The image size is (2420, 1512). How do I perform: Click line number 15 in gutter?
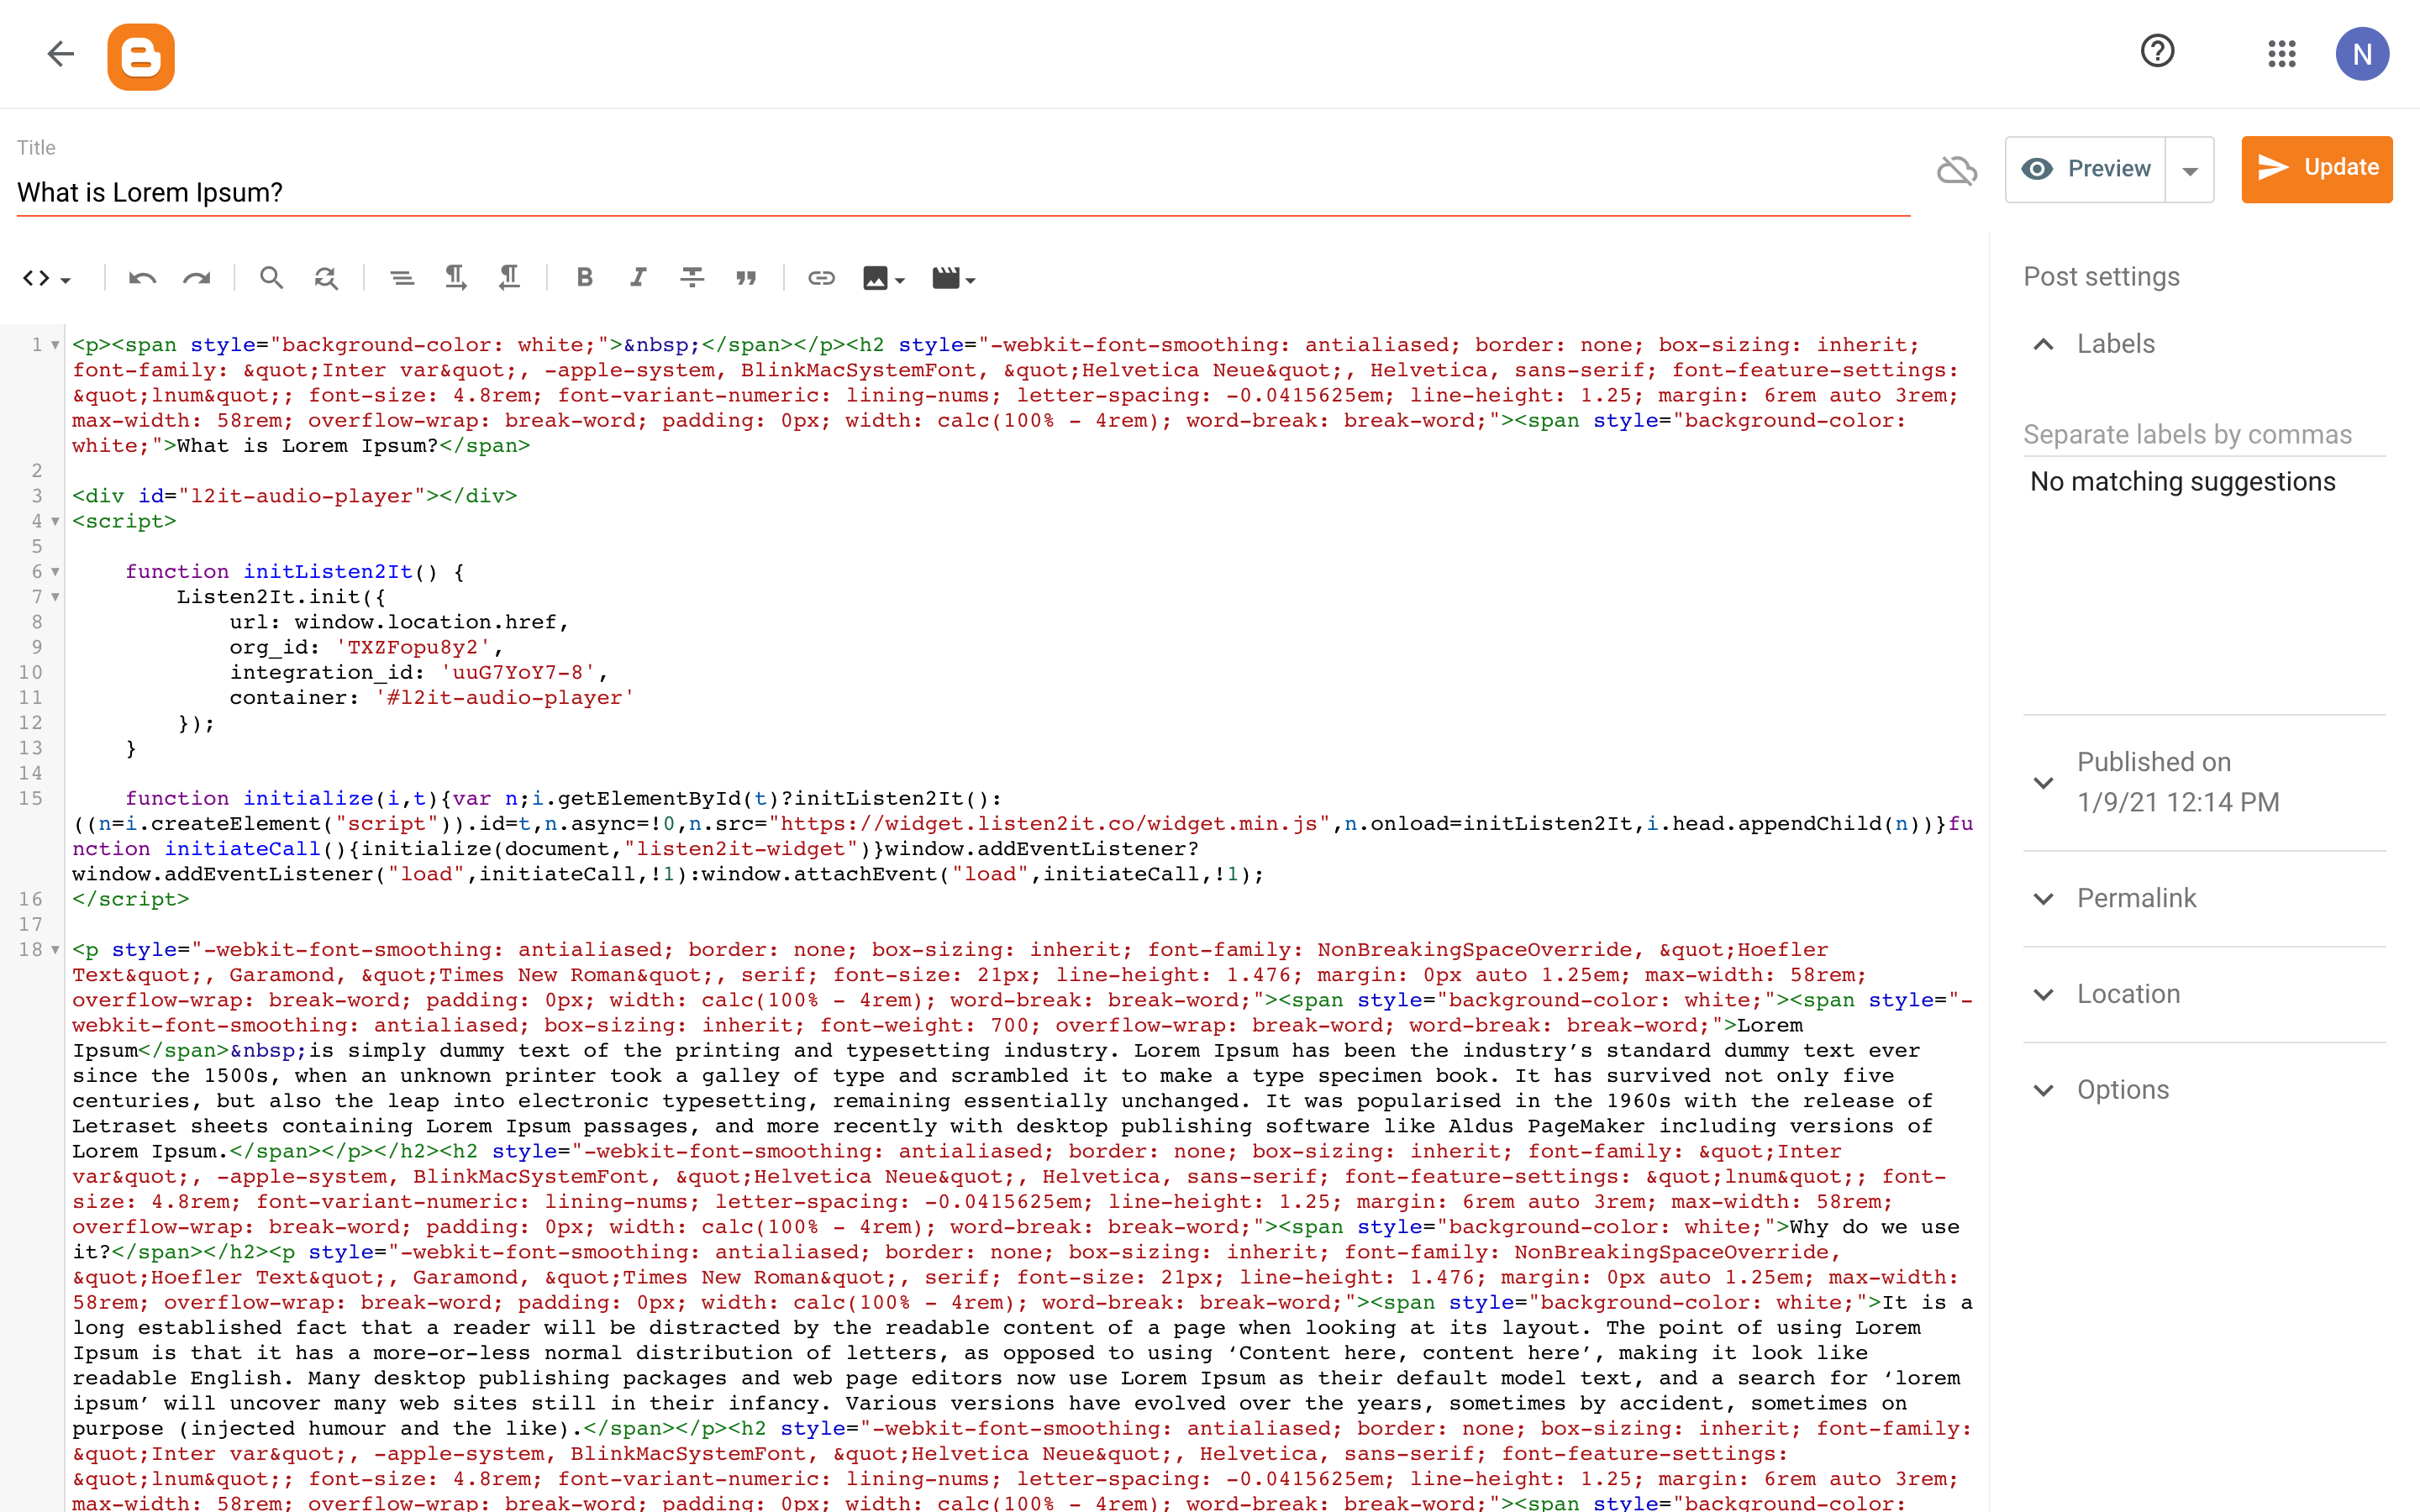pyautogui.click(x=30, y=798)
